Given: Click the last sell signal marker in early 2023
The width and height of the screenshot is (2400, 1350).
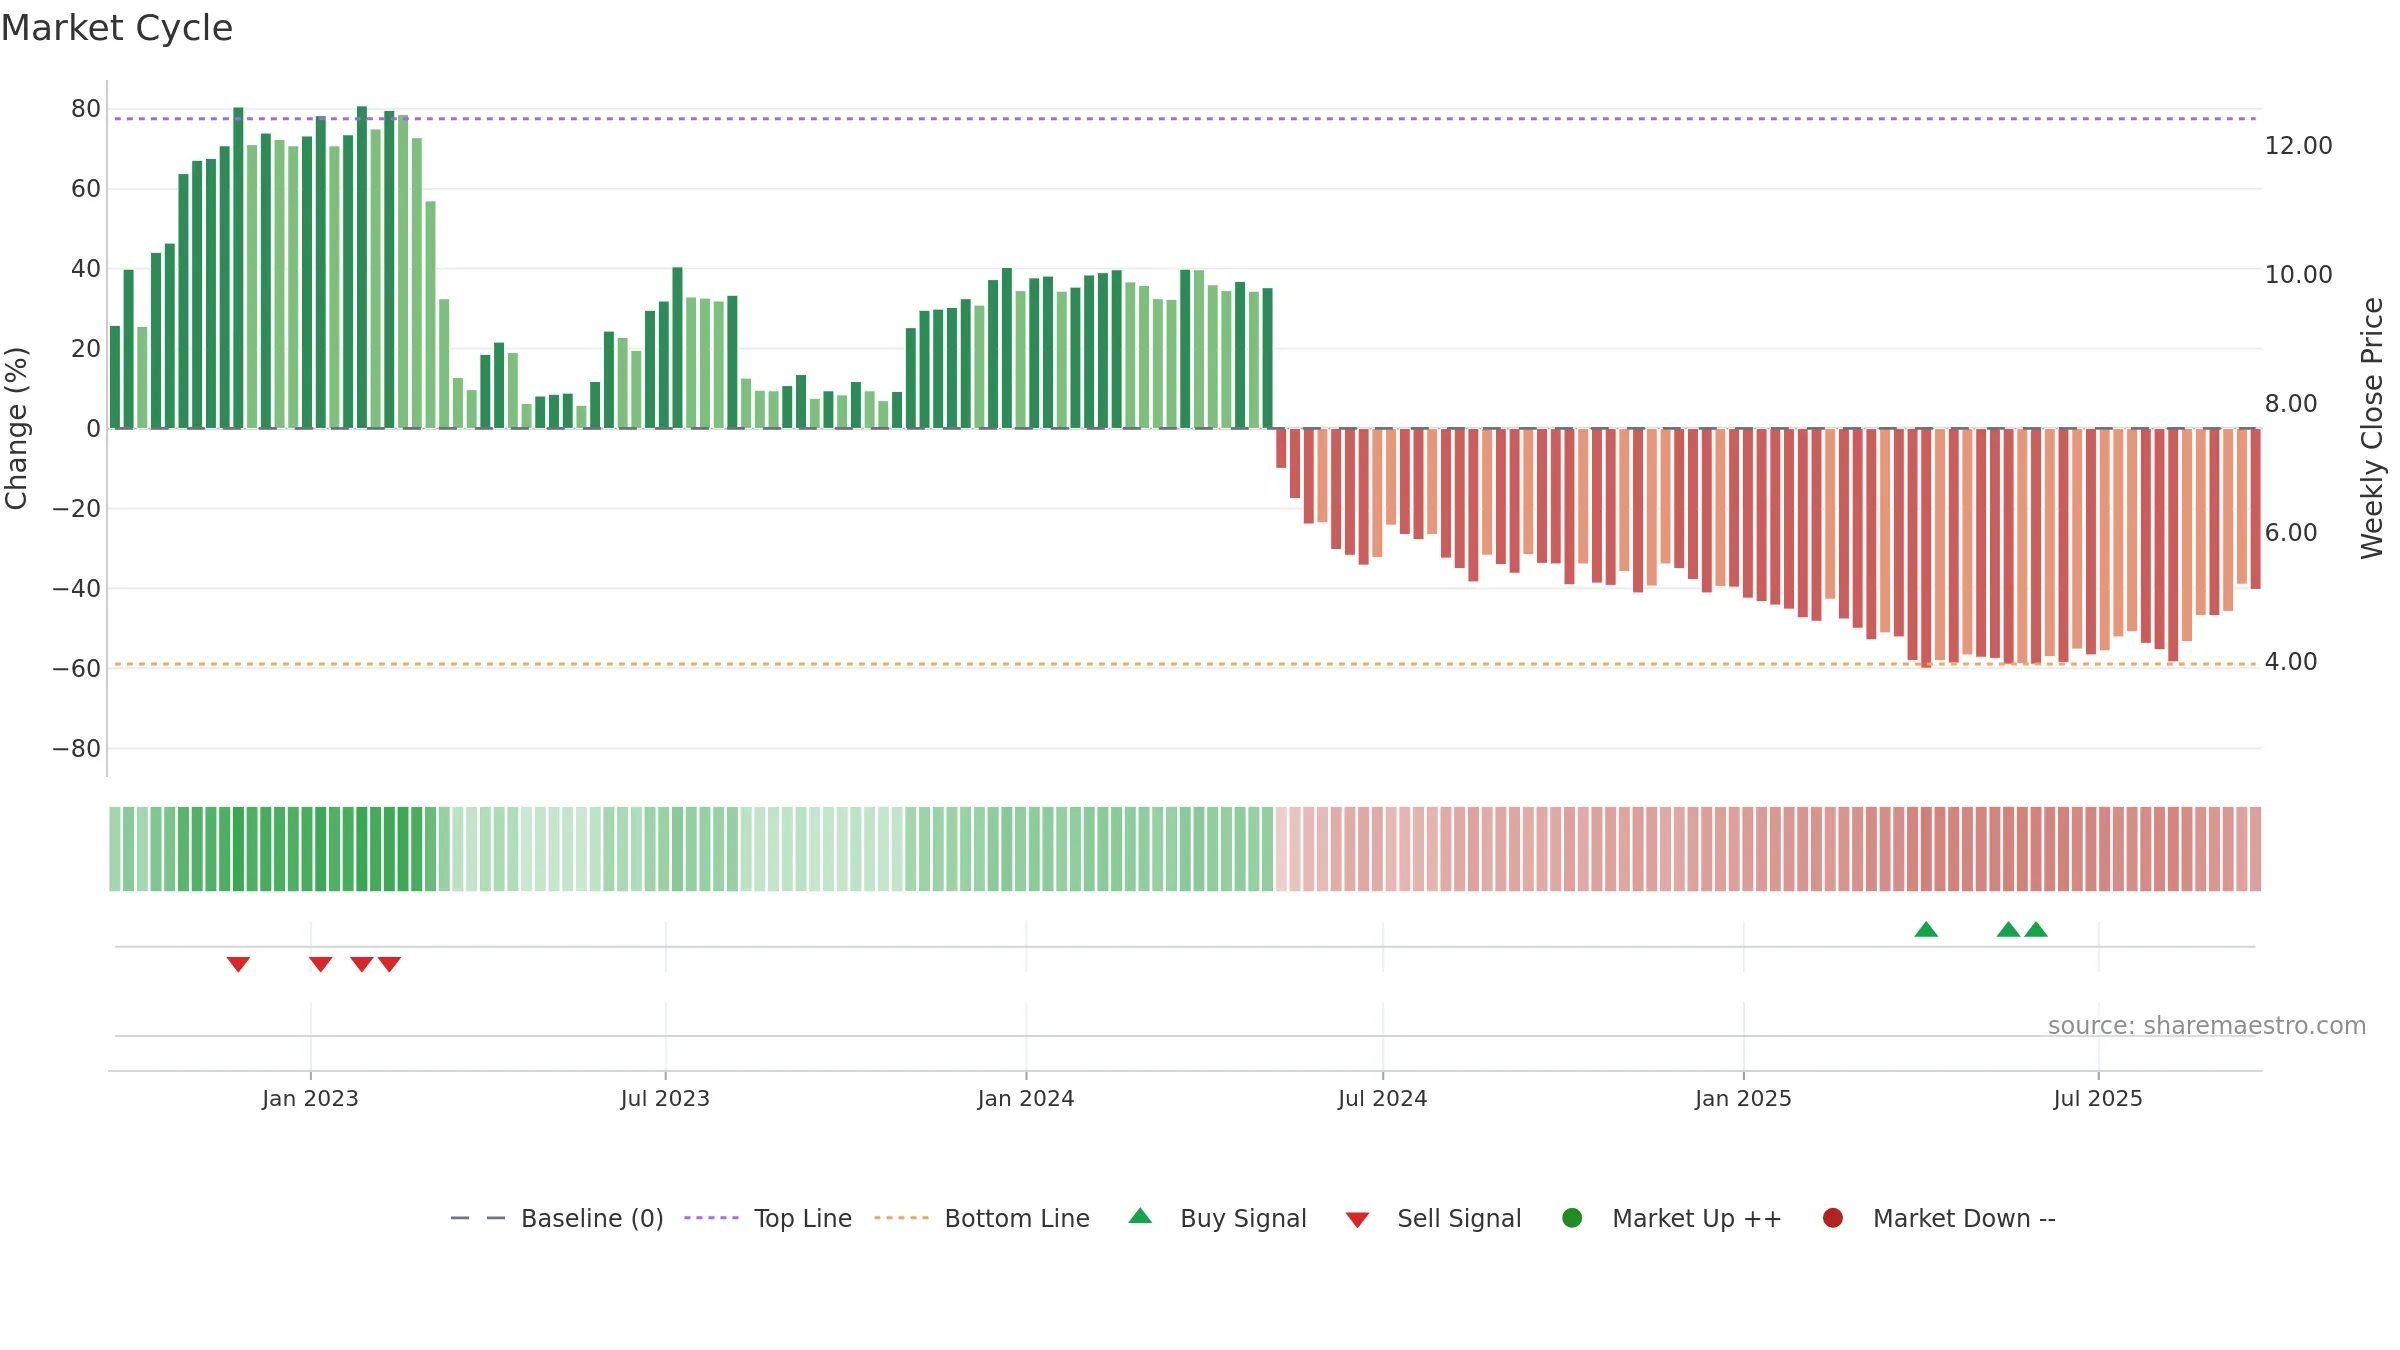Looking at the screenshot, I should click(x=389, y=964).
